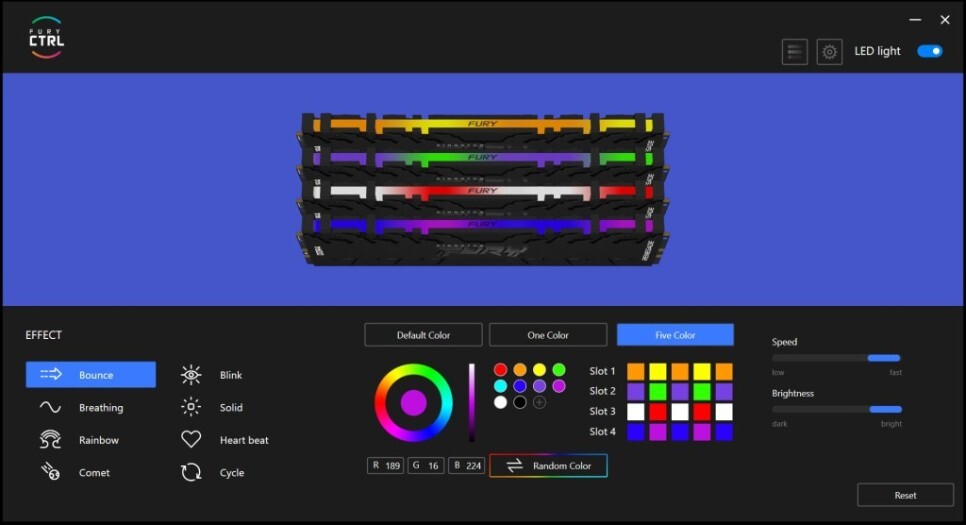966x525 pixels.
Task: Click the Slot 1 label
Action: [x=602, y=371]
